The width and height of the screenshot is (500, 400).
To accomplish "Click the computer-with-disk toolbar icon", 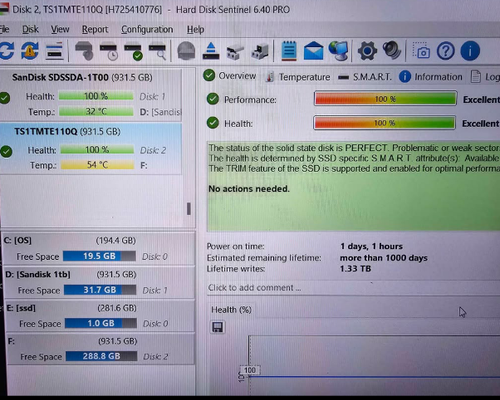I will (260, 52).
